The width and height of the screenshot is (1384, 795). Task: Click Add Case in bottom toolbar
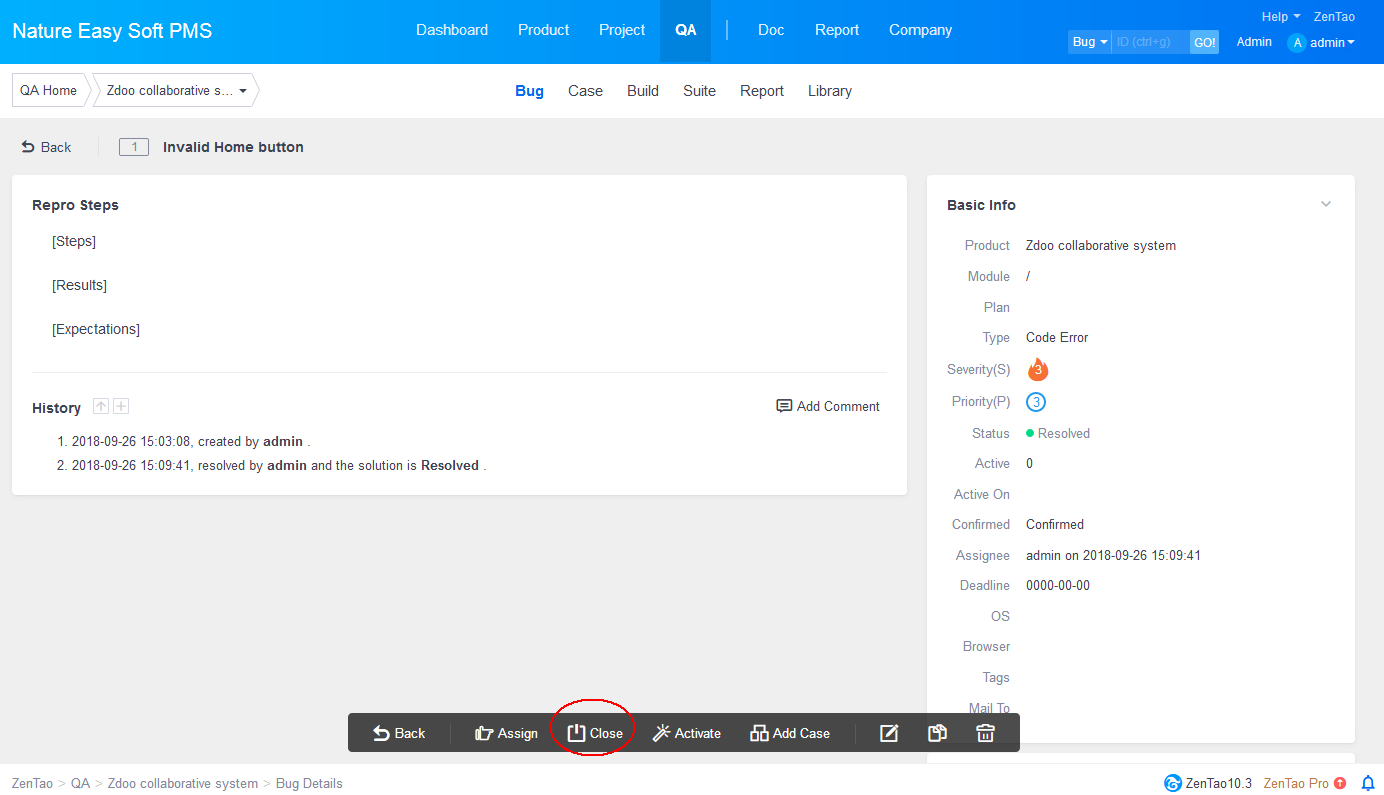click(x=790, y=733)
